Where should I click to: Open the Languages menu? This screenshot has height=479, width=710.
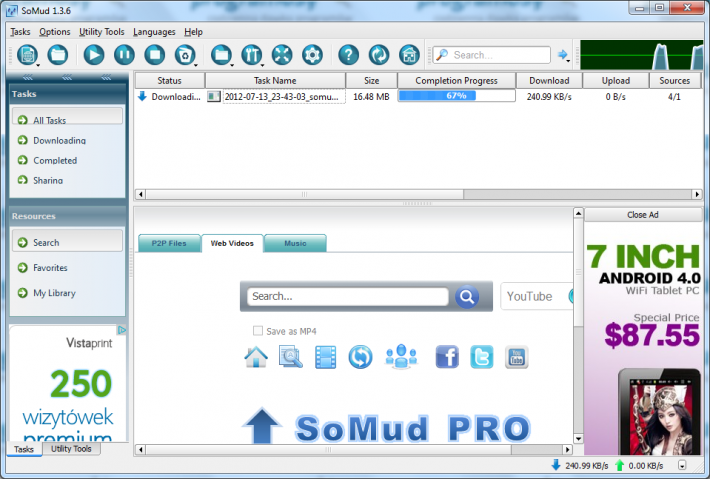pos(154,32)
